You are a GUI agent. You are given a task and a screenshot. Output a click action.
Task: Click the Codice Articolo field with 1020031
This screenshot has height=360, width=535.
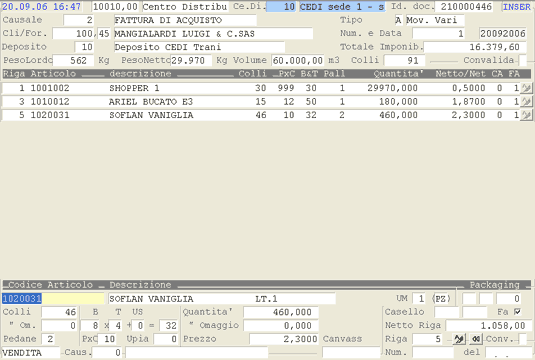53,299
